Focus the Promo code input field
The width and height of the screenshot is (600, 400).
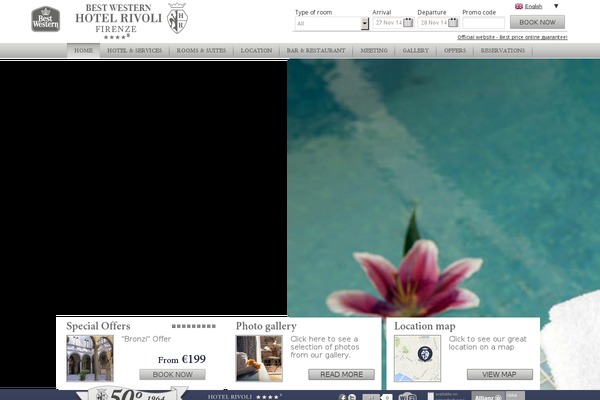(x=483, y=23)
